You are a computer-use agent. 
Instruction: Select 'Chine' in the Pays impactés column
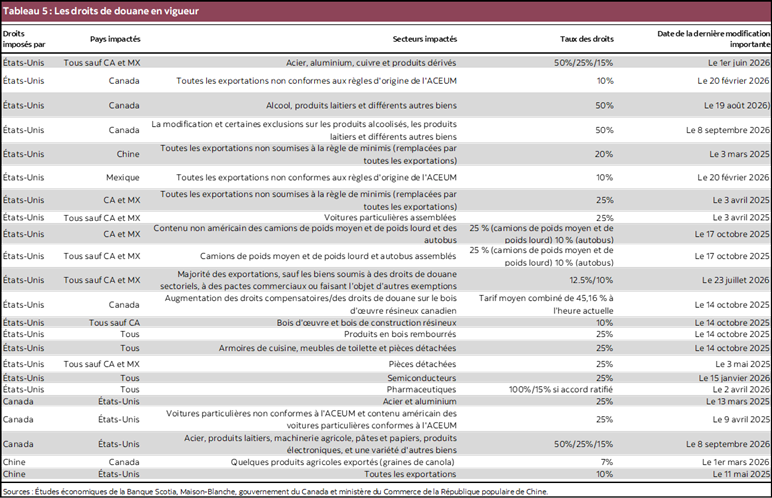coord(128,154)
